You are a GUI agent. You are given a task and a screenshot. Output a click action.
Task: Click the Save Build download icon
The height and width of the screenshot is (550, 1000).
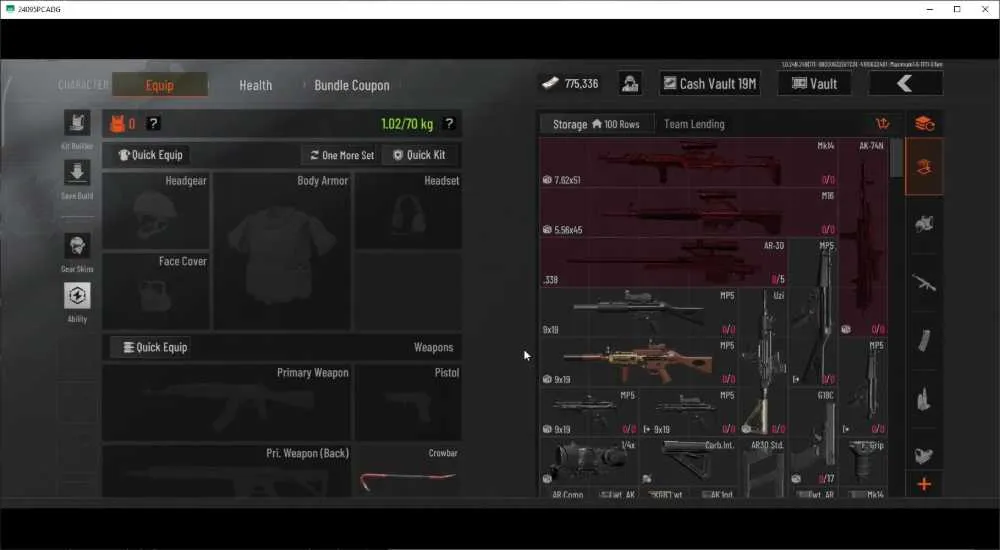[x=77, y=172]
